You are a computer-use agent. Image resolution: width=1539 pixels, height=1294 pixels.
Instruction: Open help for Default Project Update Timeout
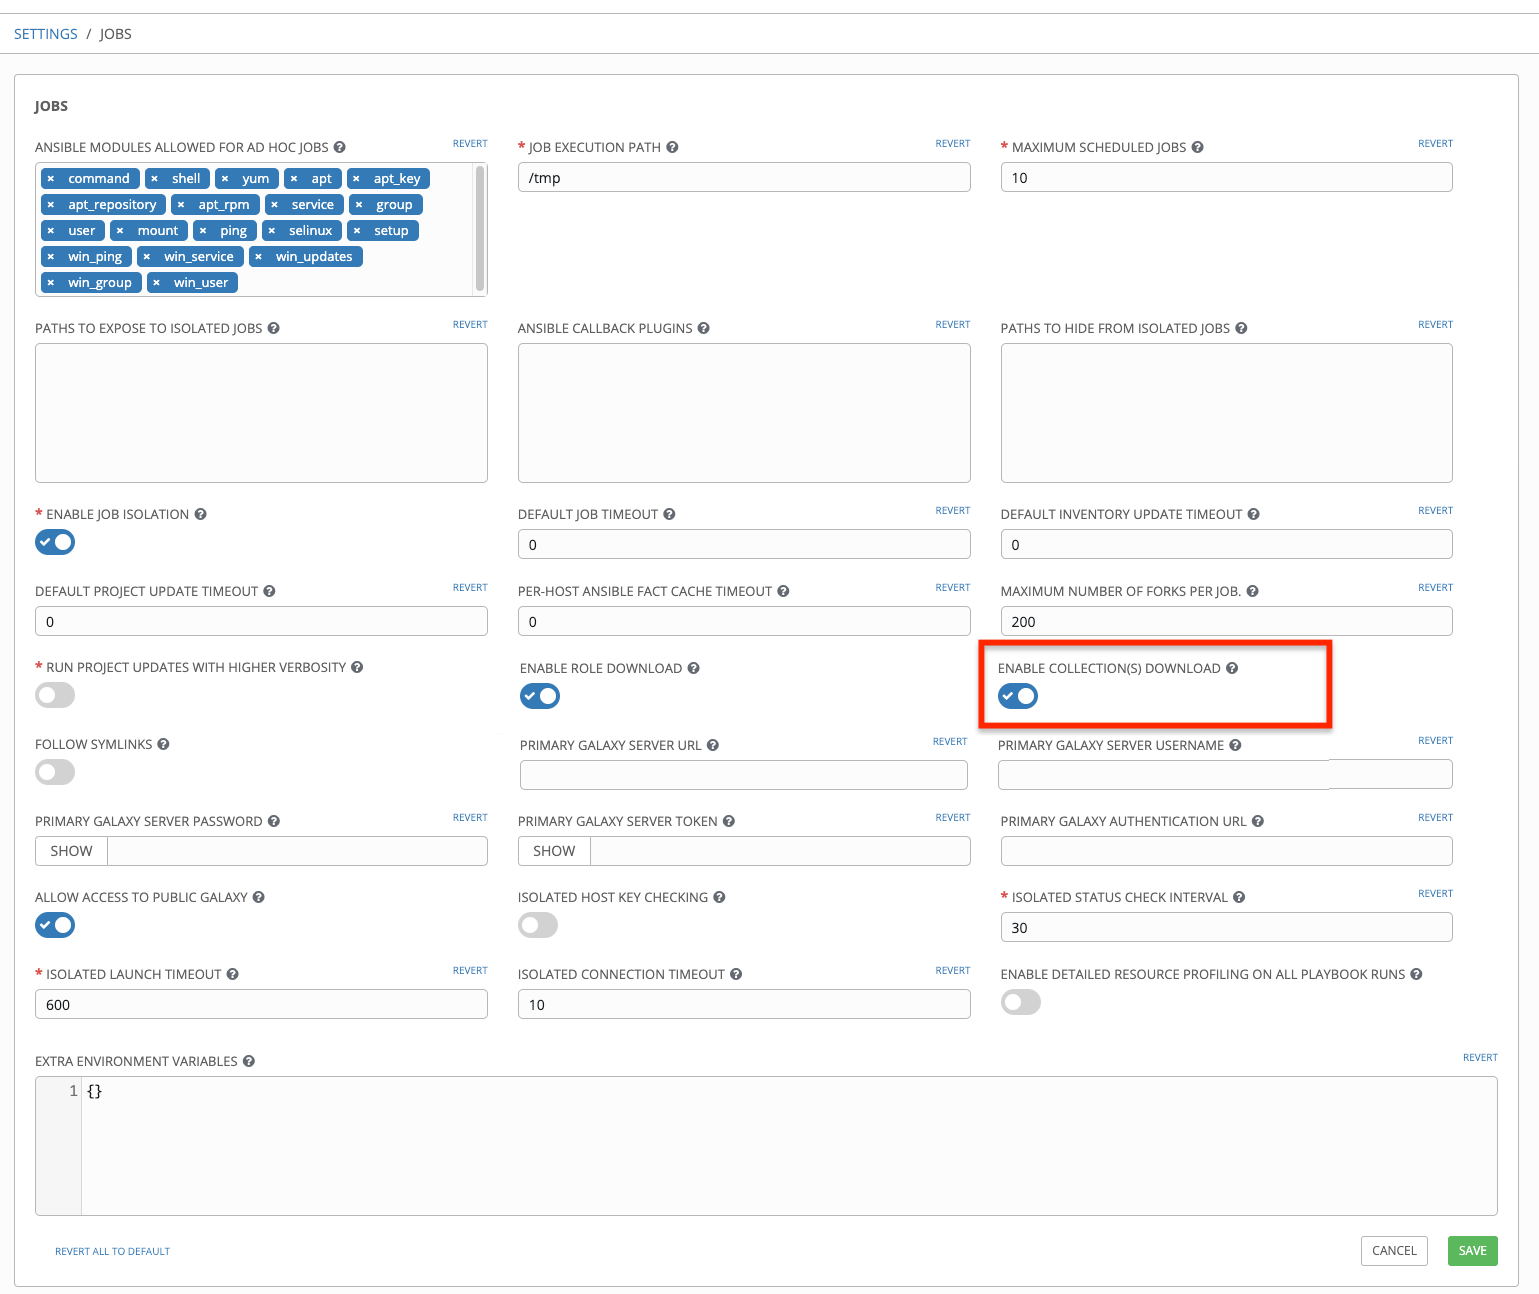click(270, 591)
